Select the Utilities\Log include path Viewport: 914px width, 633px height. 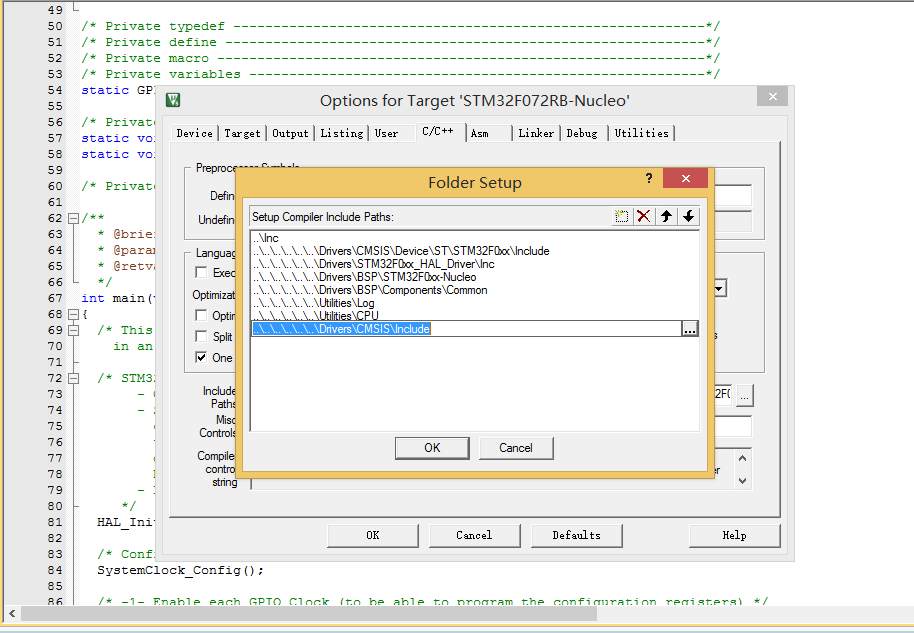tap(314, 303)
